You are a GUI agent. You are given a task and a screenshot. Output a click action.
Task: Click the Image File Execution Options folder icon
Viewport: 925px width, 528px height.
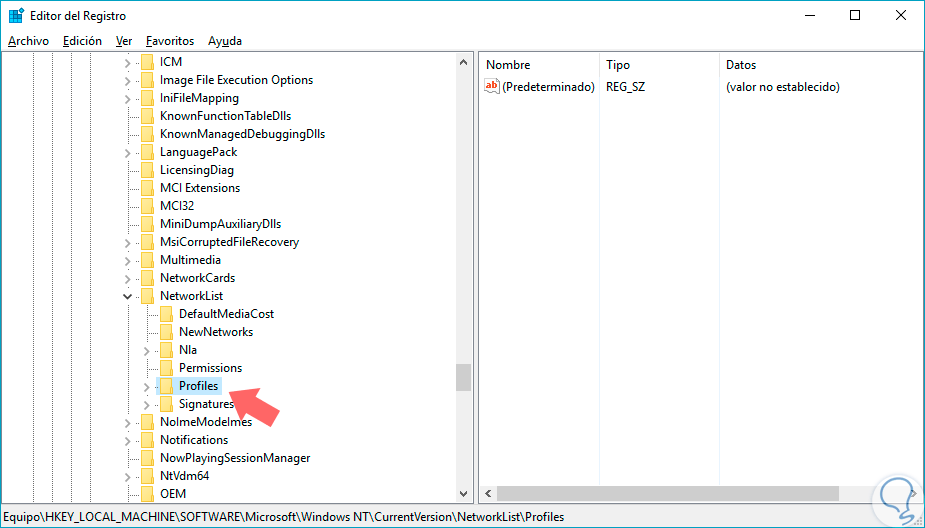pyautogui.click(x=147, y=80)
